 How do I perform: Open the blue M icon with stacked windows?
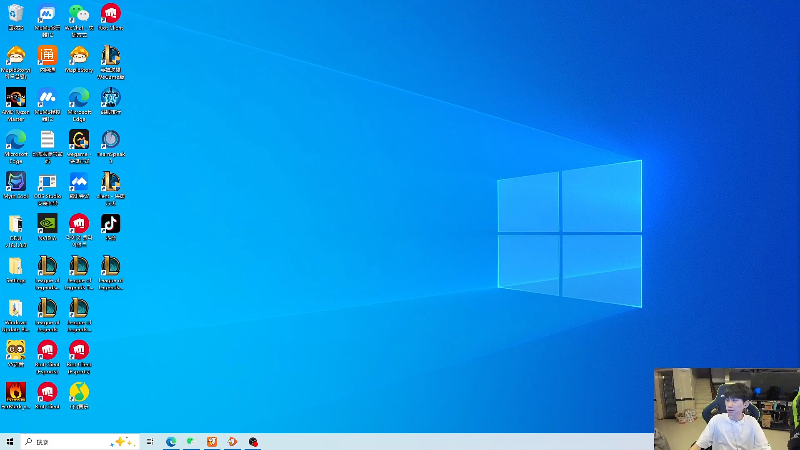tap(47, 13)
